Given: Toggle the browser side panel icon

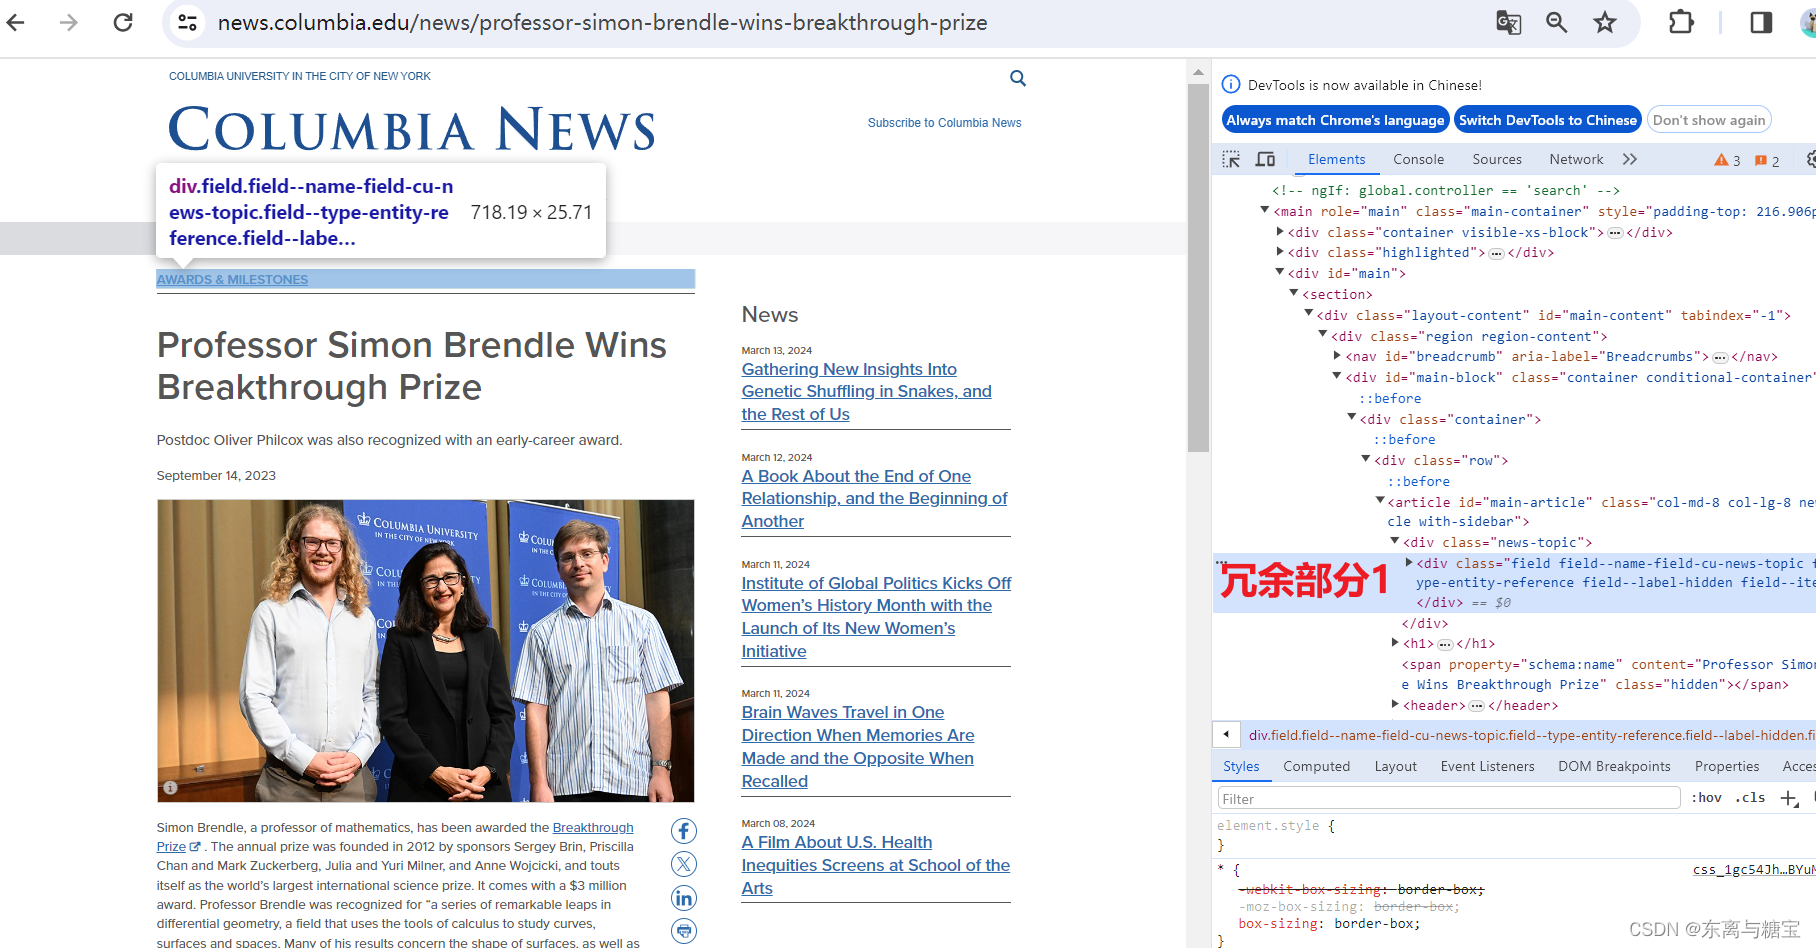Looking at the screenshot, I should point(1761,22).
